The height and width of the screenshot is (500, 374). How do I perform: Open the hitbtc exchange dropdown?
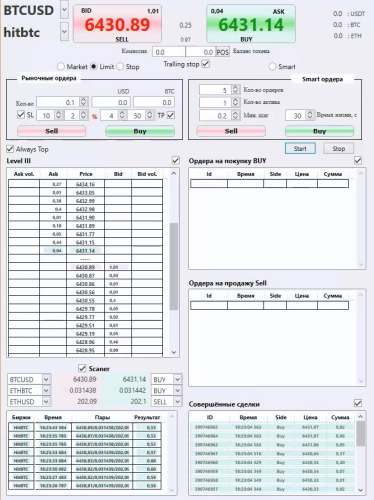coord(64,32)
